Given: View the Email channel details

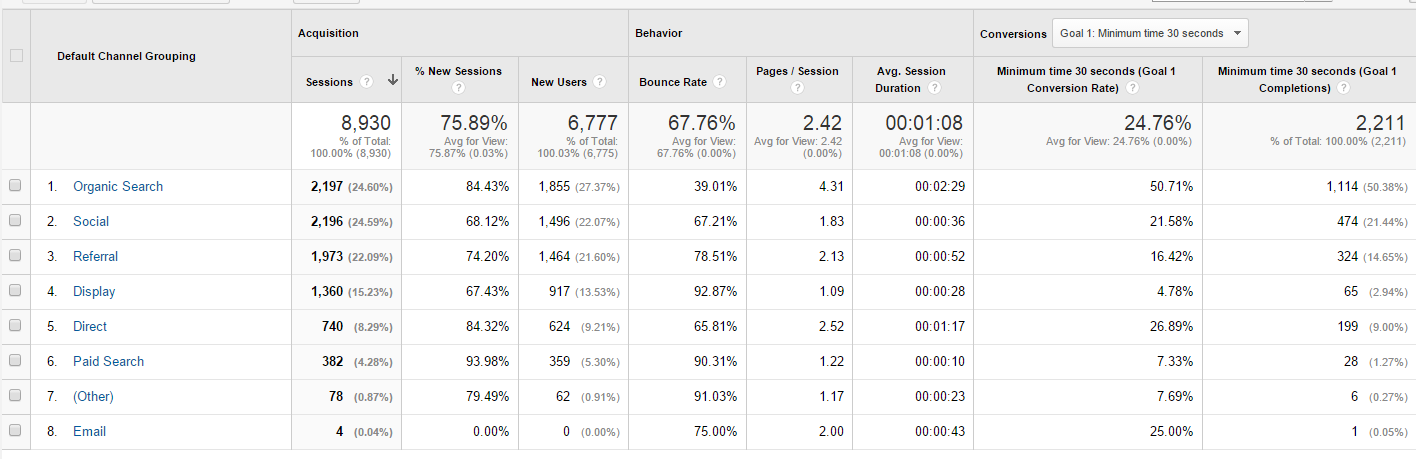Looking at the screenshot, I should tap(89, 432).
